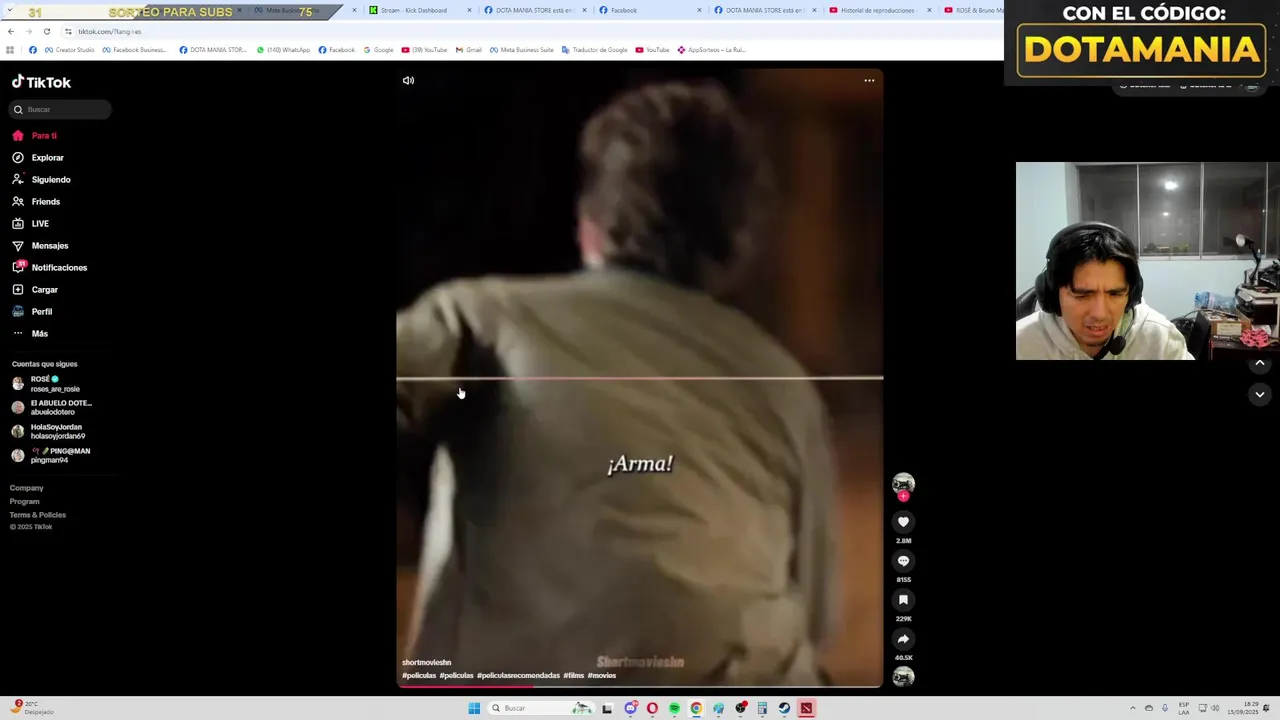Open Opera from the taskbar
This screenshot has width=1280, height=720.
(653, 708)
